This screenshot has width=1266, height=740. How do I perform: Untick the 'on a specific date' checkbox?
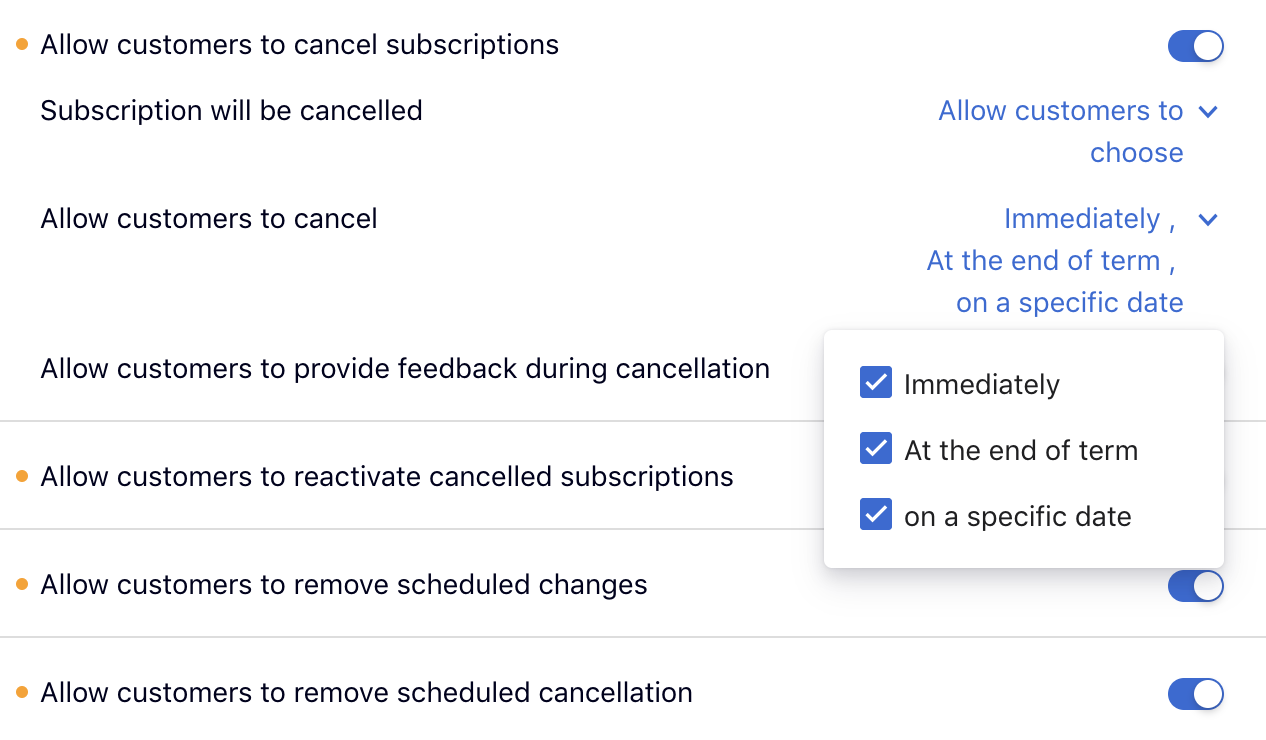tap(876, 515)
